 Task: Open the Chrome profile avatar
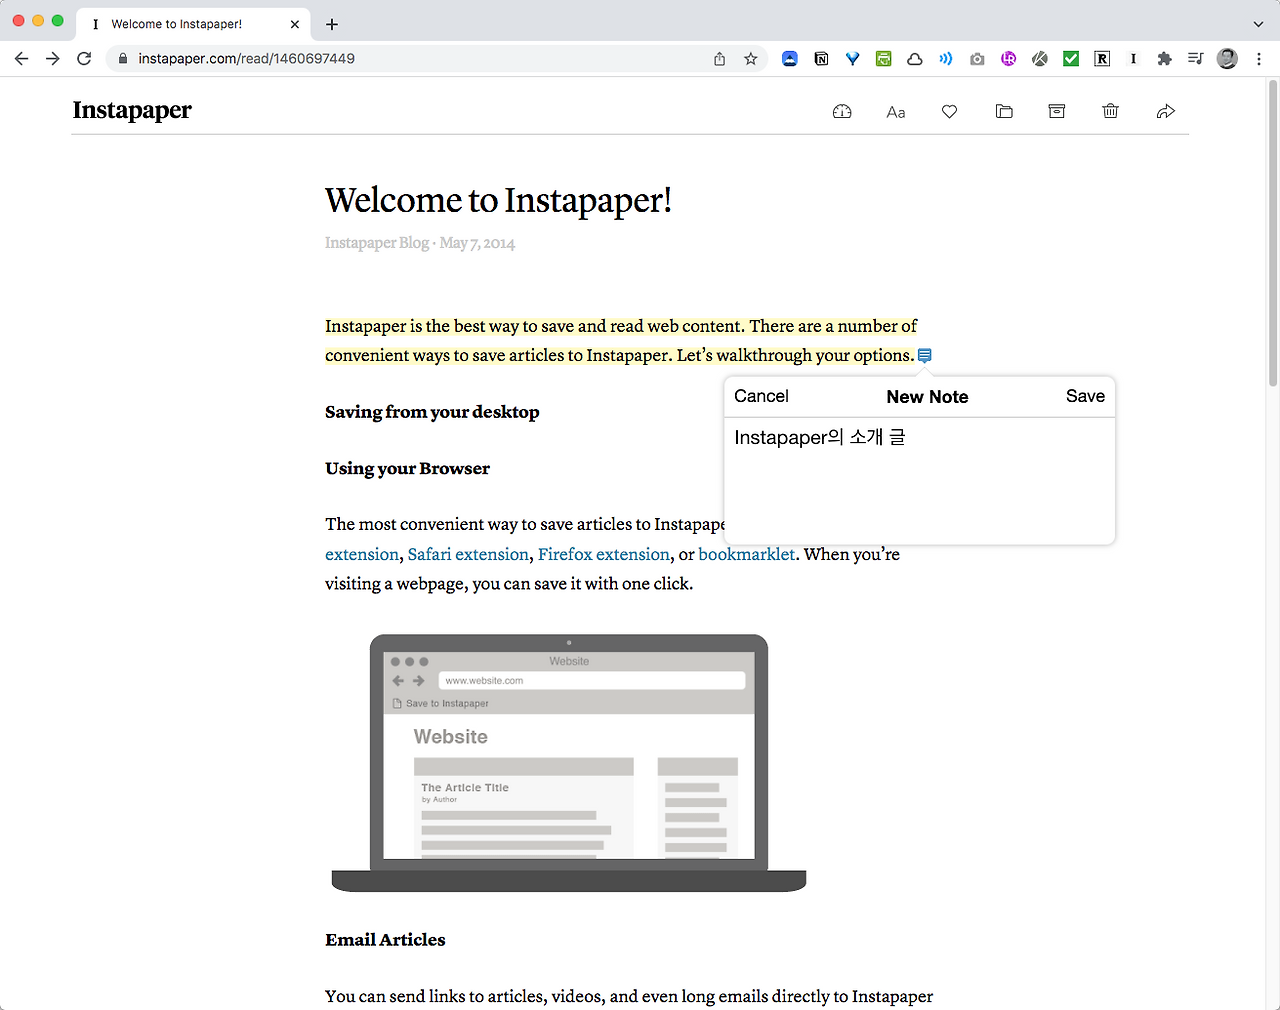point(1227,59)
